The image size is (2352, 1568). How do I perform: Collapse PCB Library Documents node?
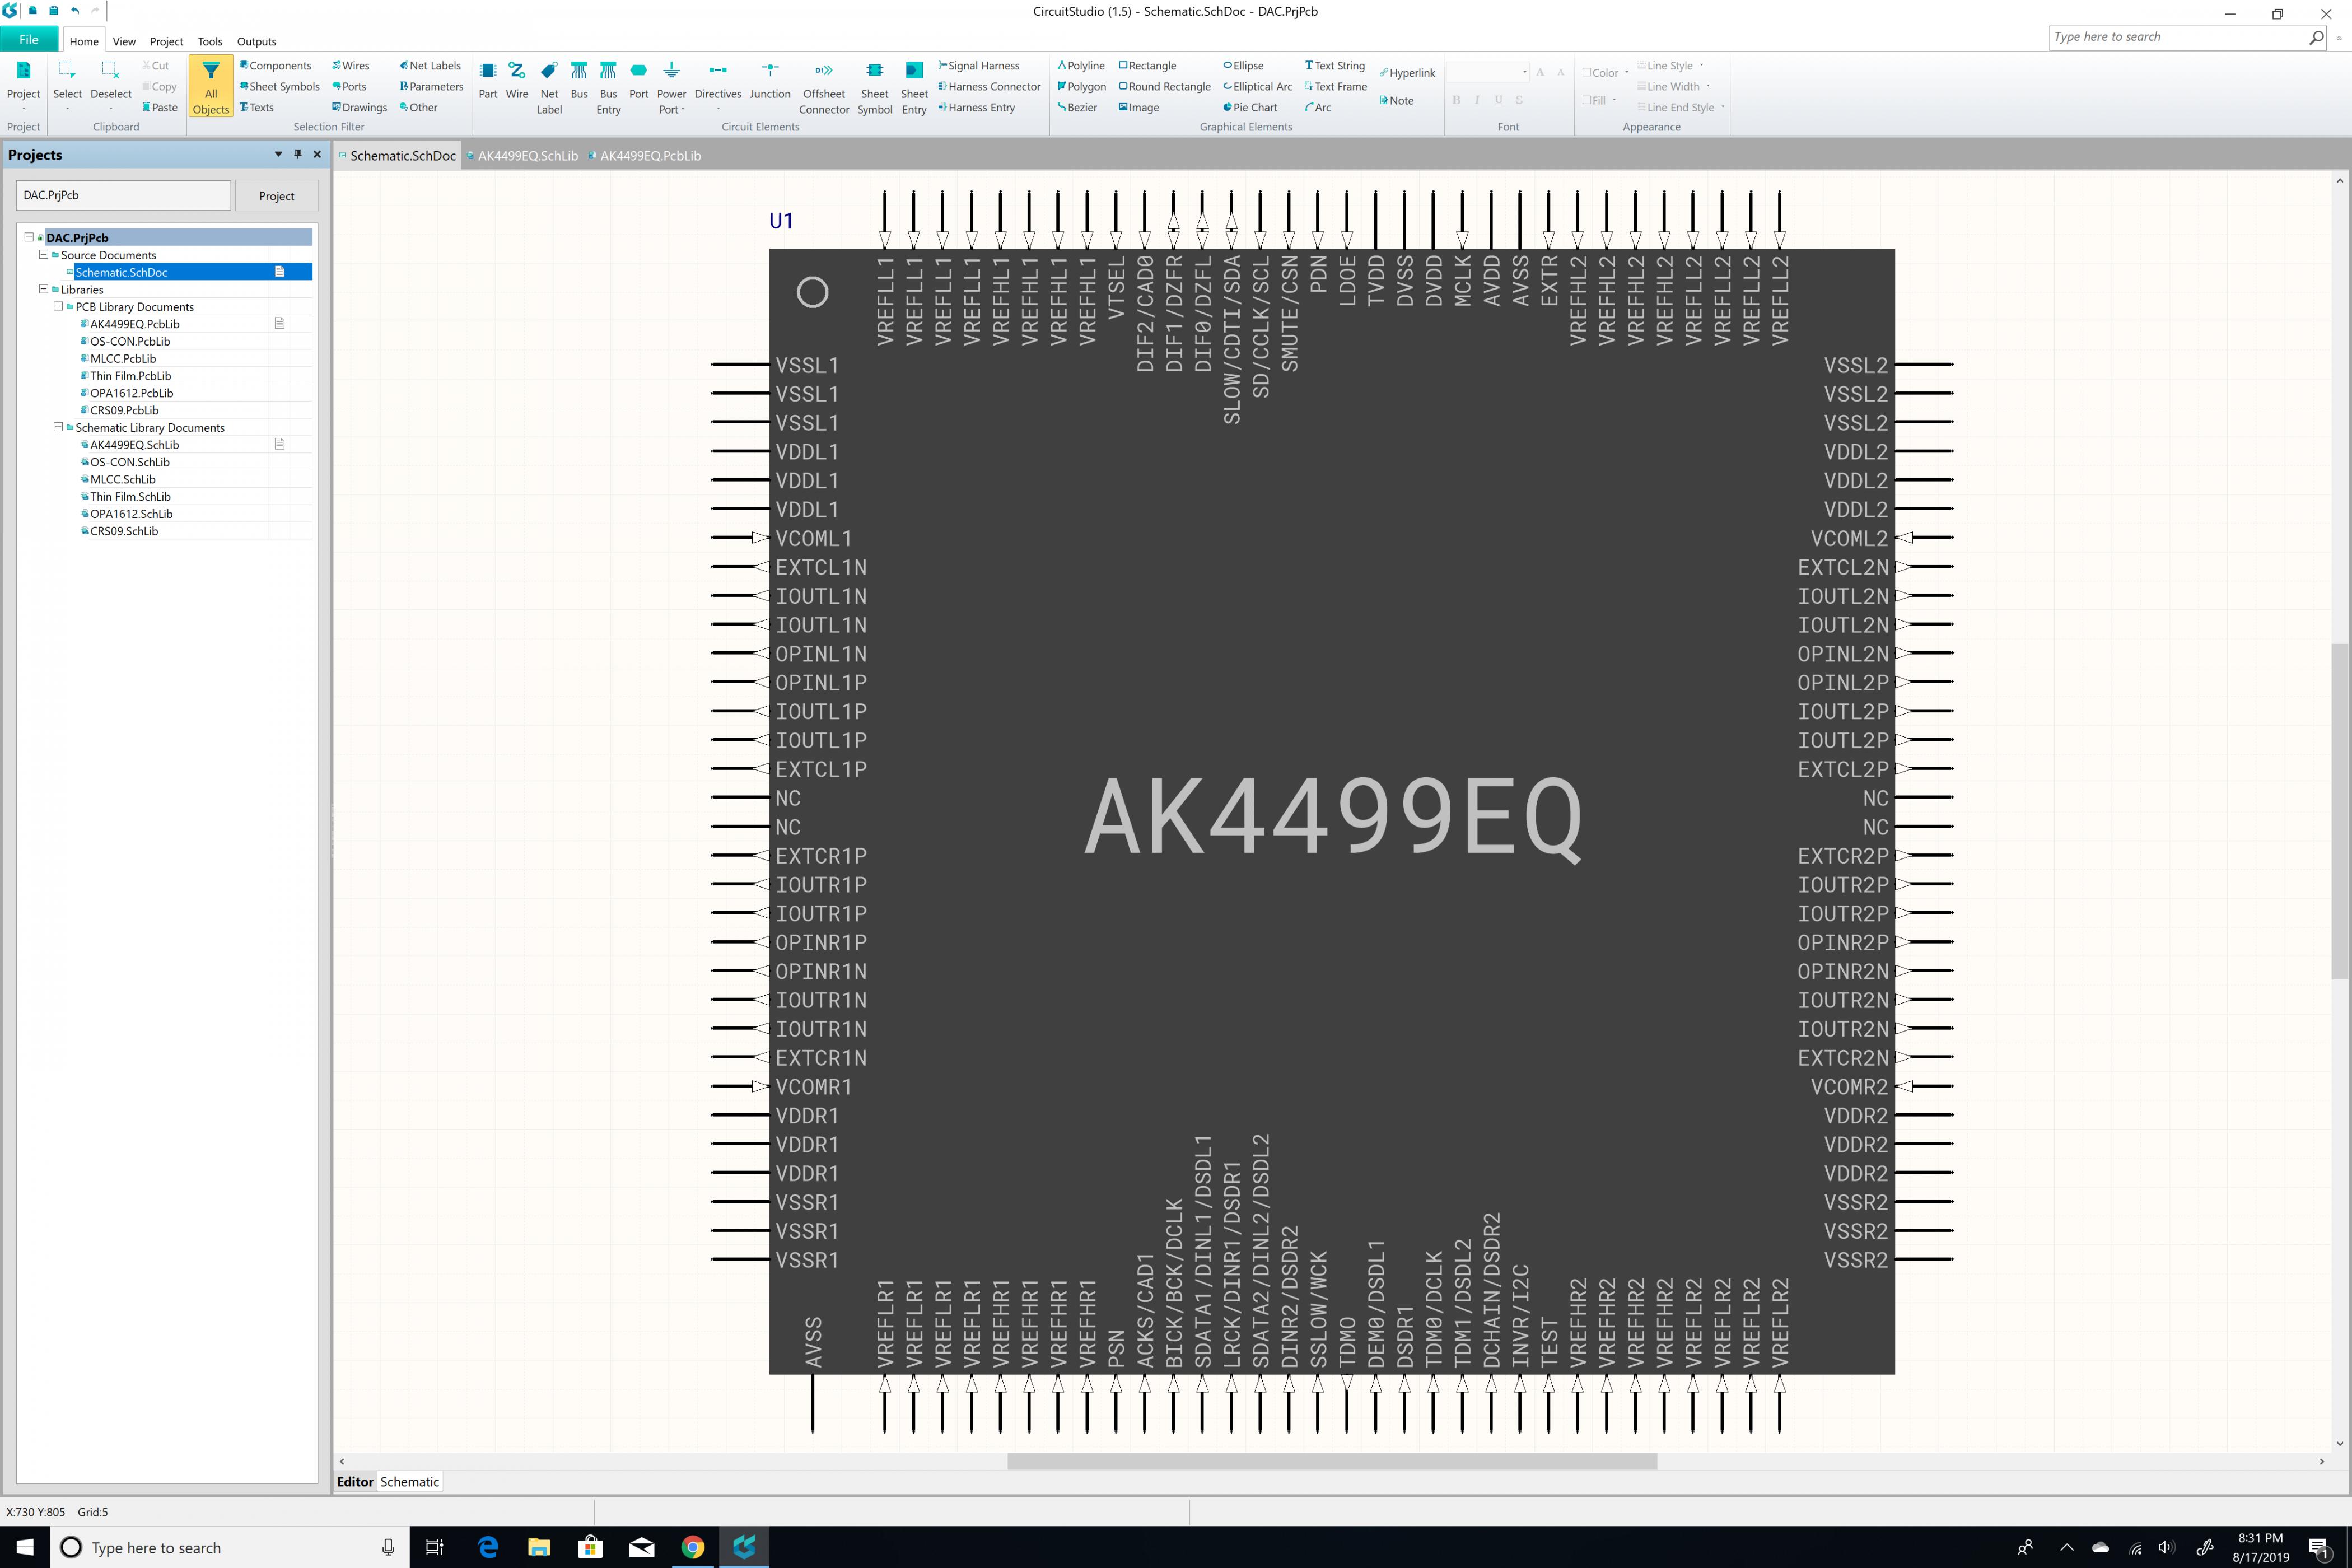(x=58, y=306)
